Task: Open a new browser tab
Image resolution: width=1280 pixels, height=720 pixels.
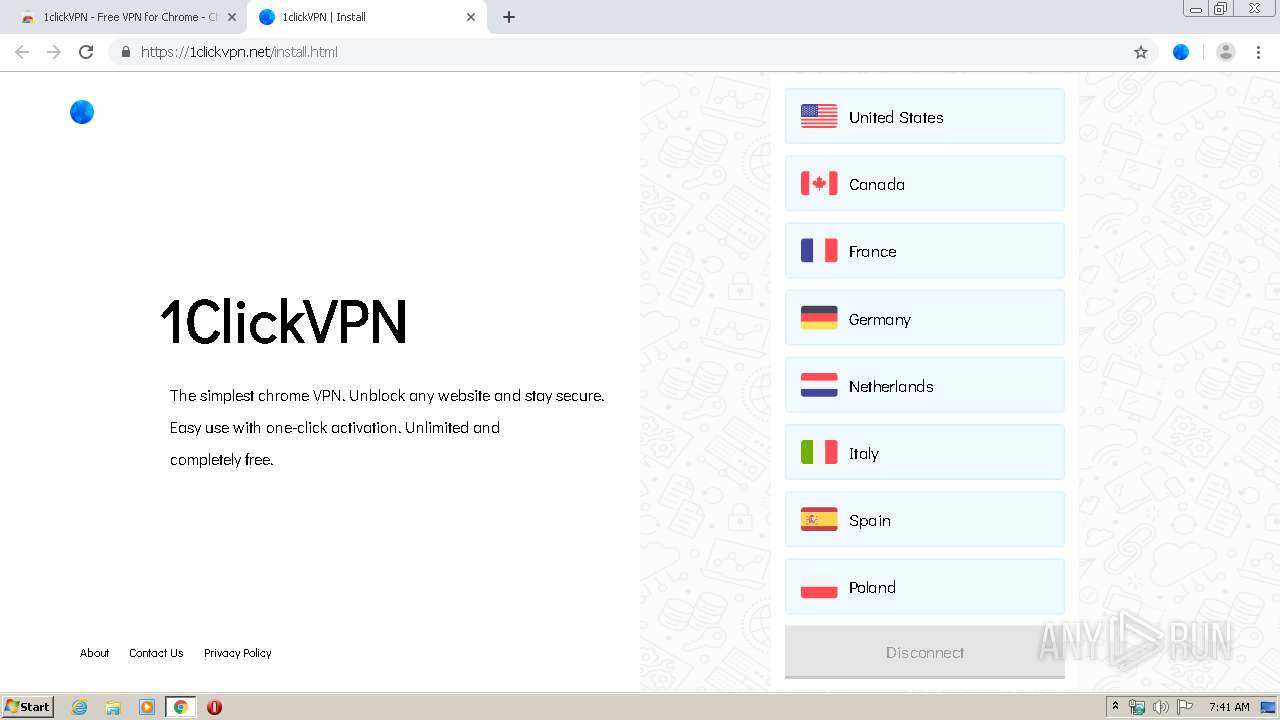Action: (509, 17)
